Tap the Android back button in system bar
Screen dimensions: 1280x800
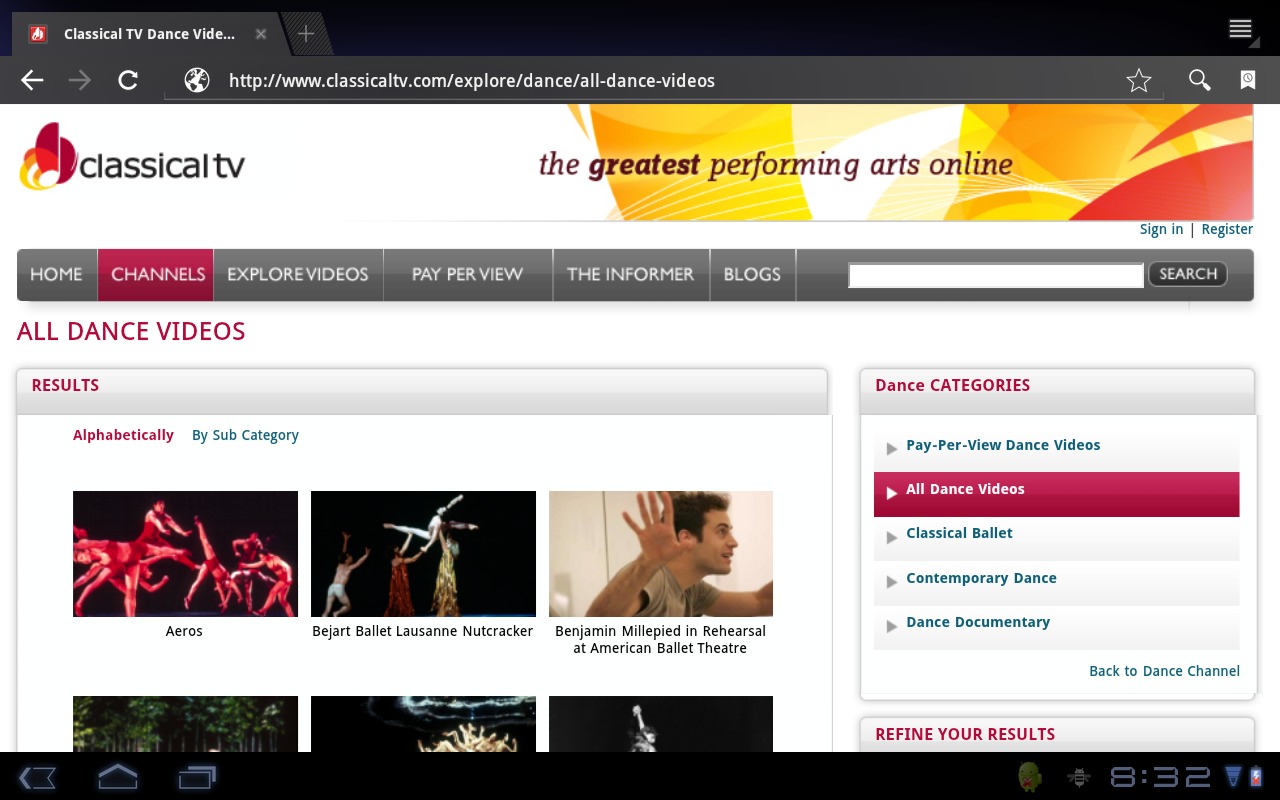click(37, 777)
